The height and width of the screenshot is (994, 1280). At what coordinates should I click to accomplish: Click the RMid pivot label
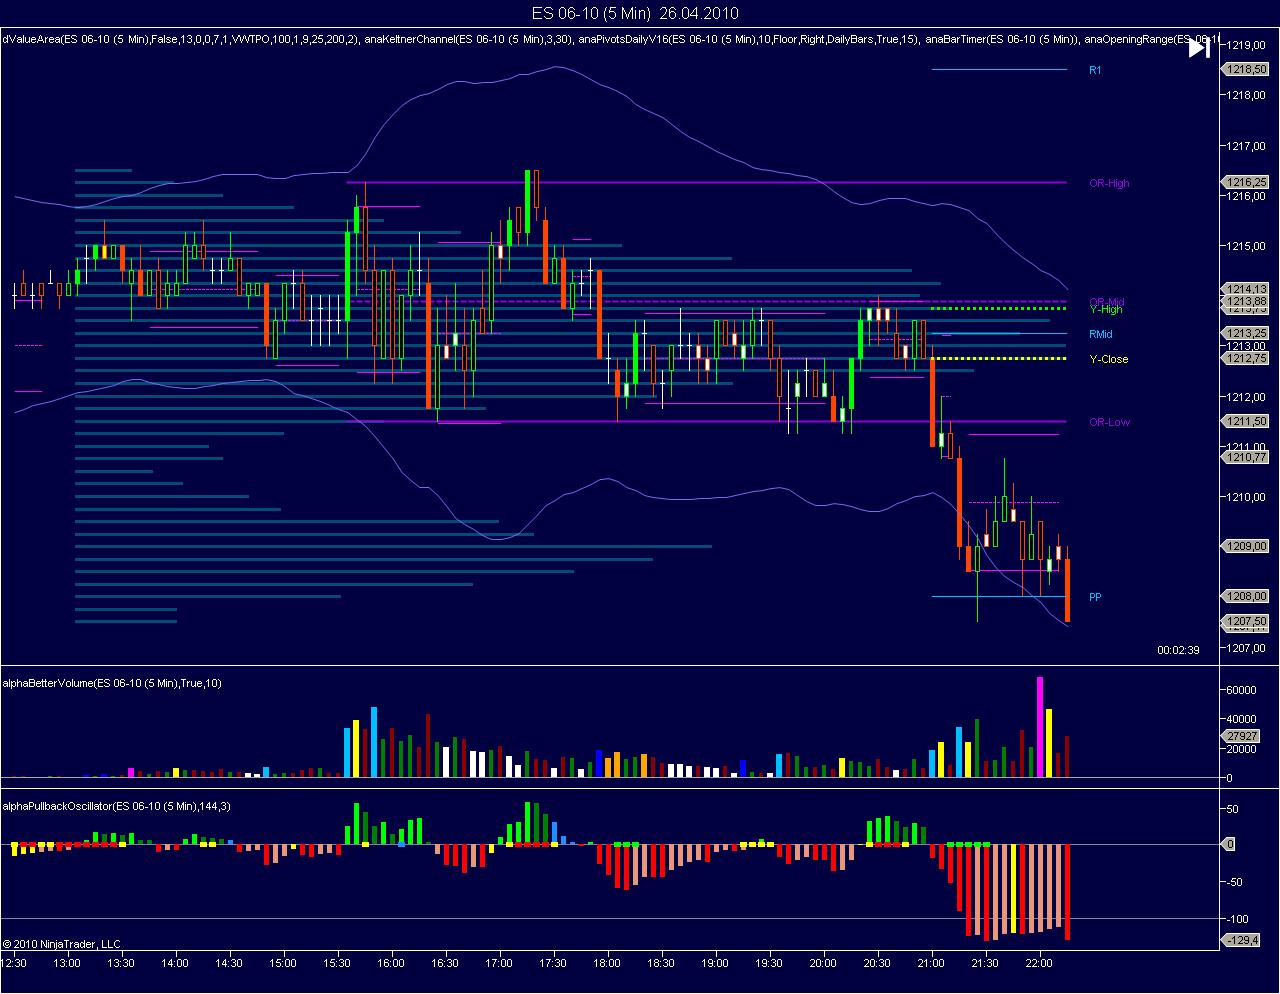1100,335
